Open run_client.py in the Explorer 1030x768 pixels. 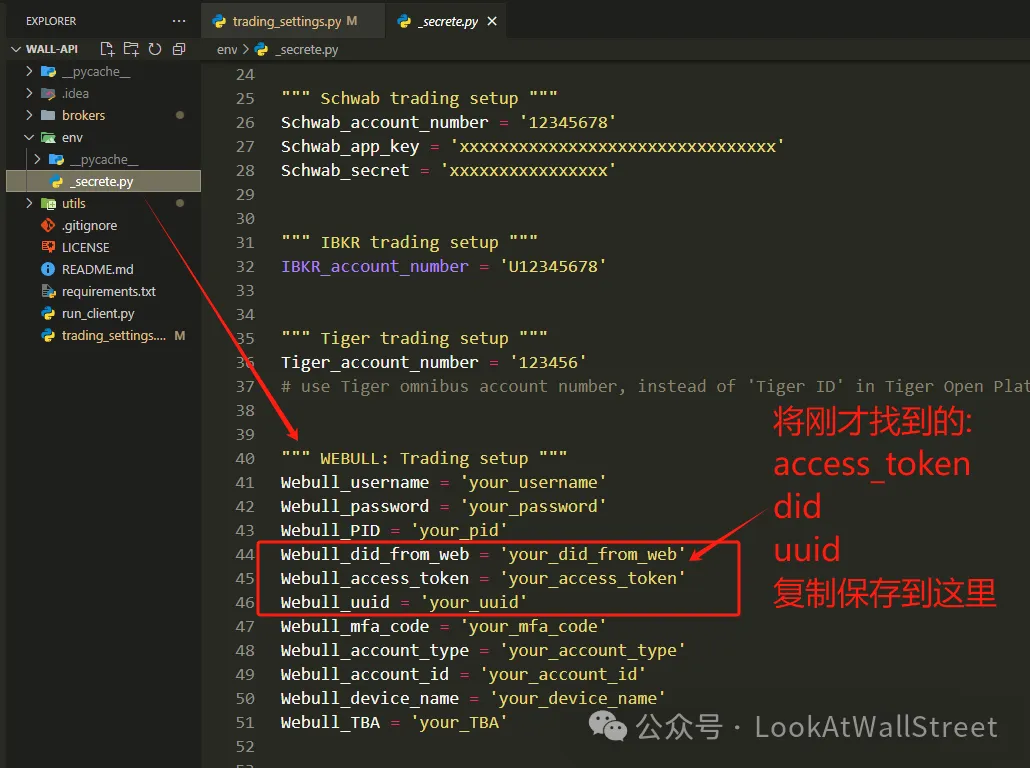[97, 313]
